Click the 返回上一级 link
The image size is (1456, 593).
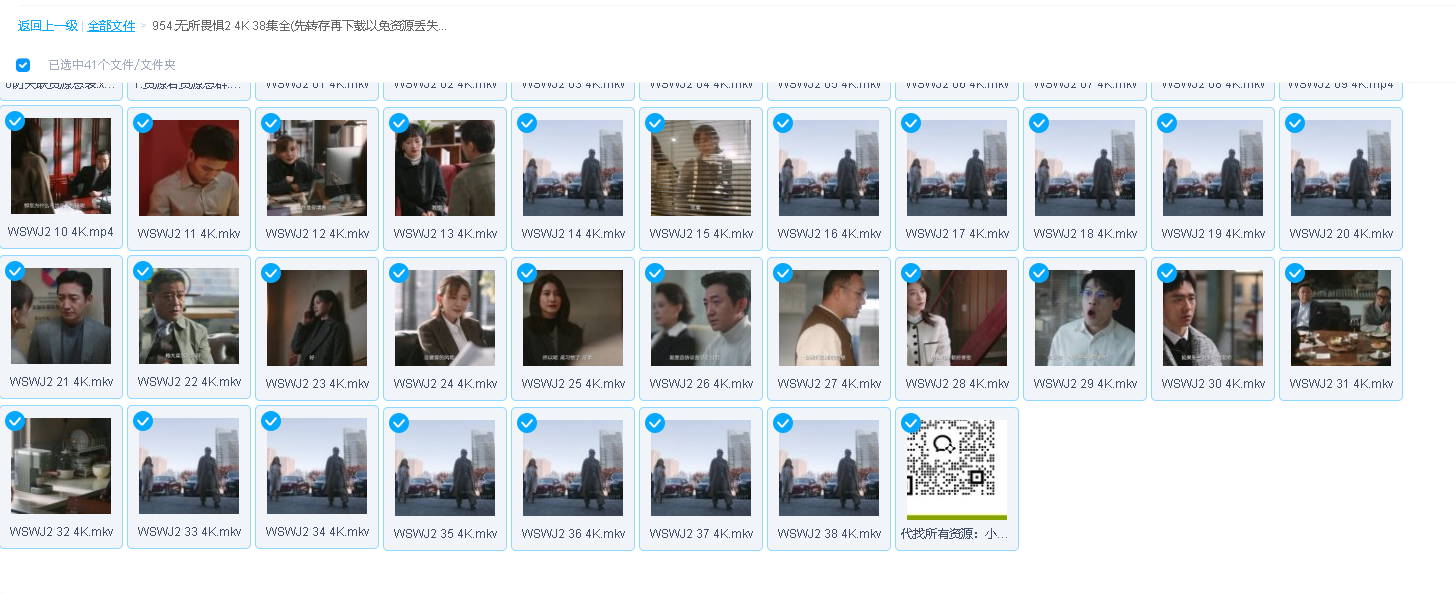click(x=47, y=26)
